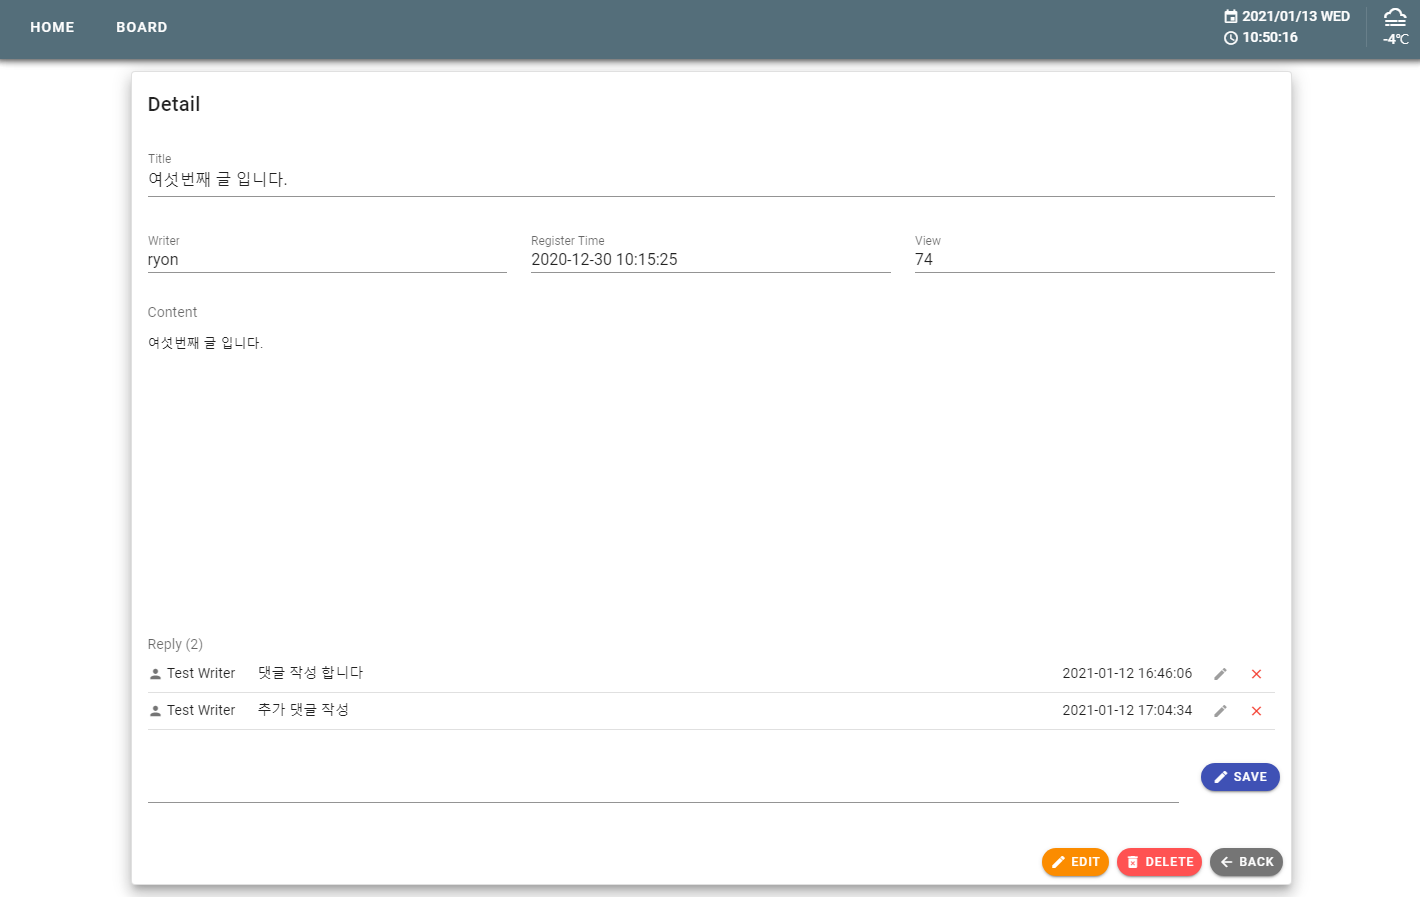Click reply text '추가 댓글 작성'
Viewport: 1420px width, 897px height.
coord(303,710)
